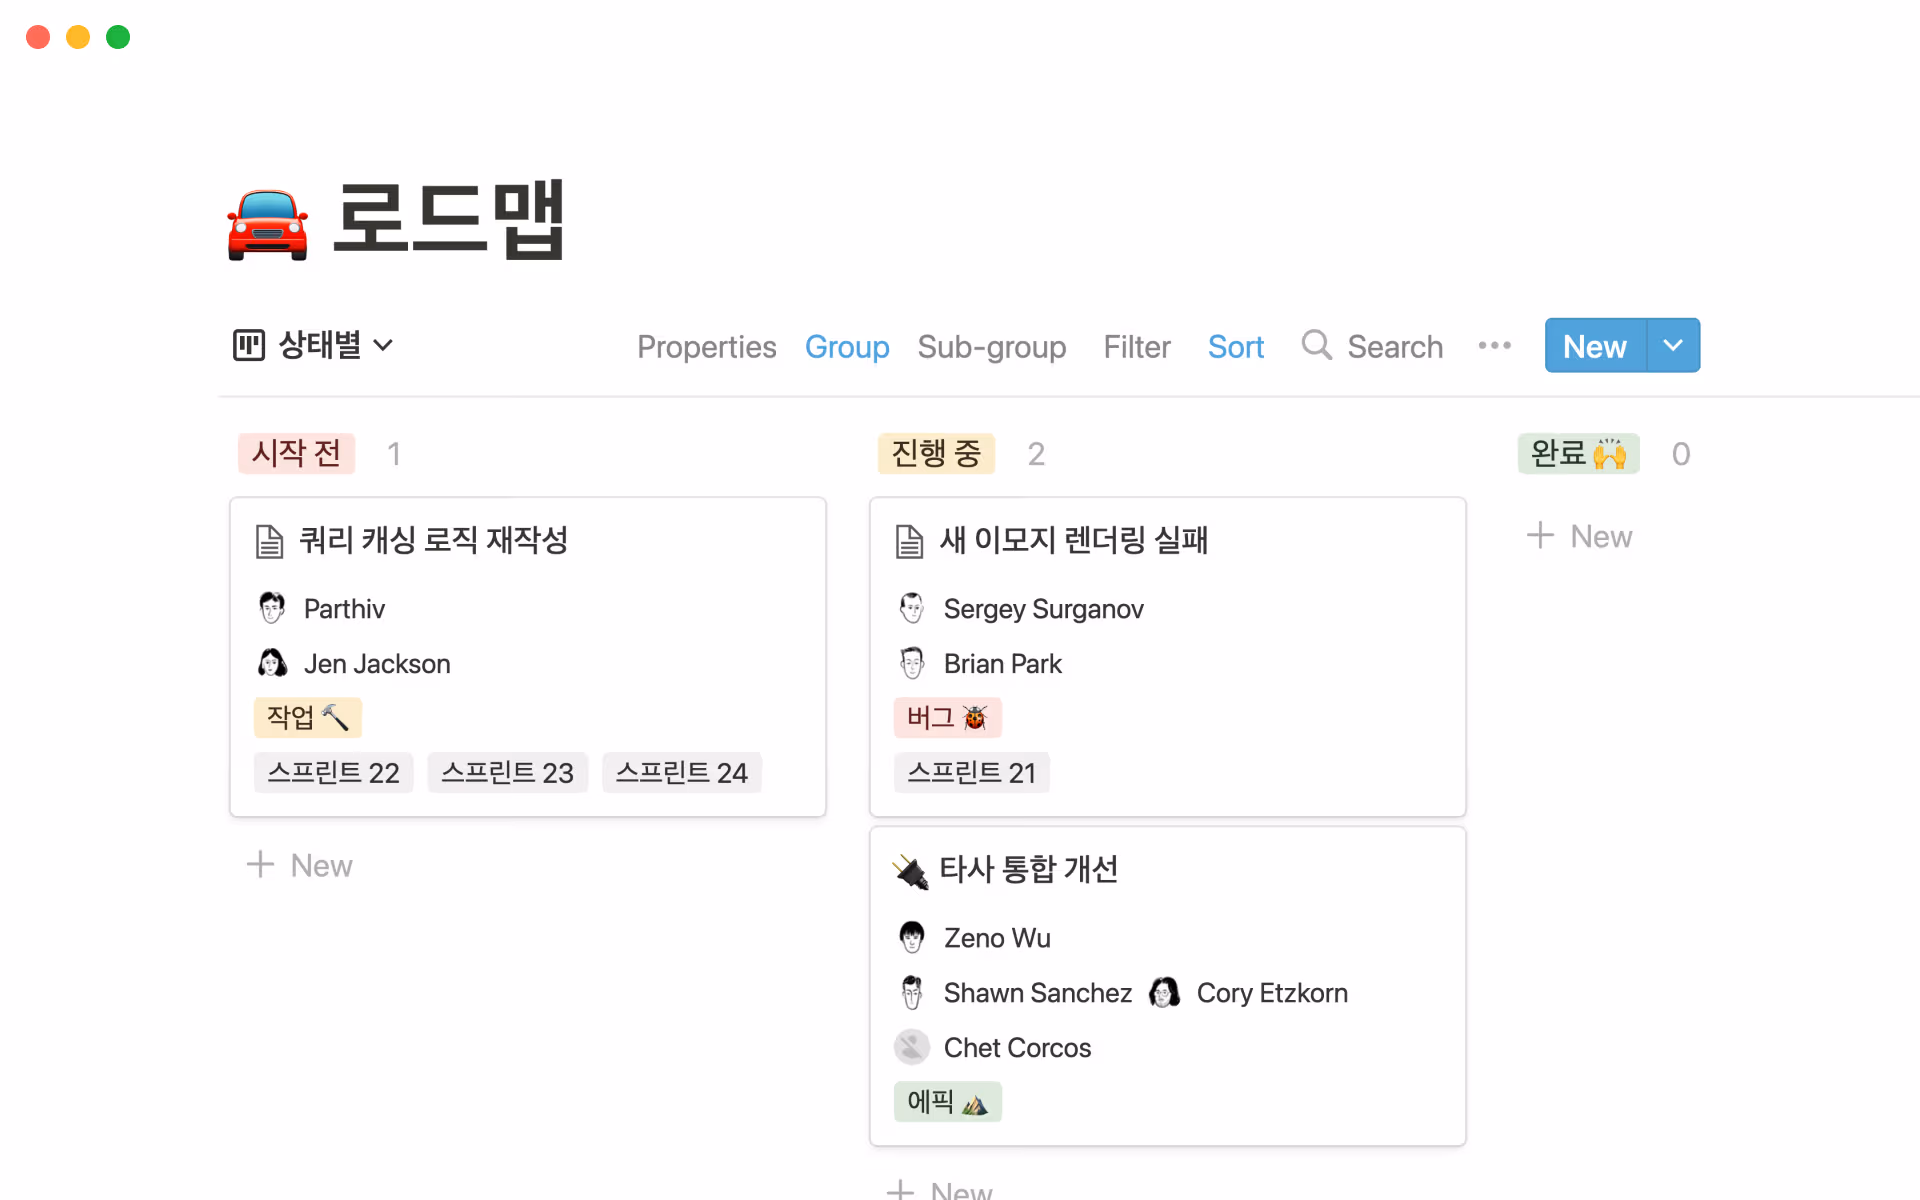Viewport: 1920px width, 1200px height.
Task: Click the document icon on 쿼리 캐싱 card
Action: 269,540
